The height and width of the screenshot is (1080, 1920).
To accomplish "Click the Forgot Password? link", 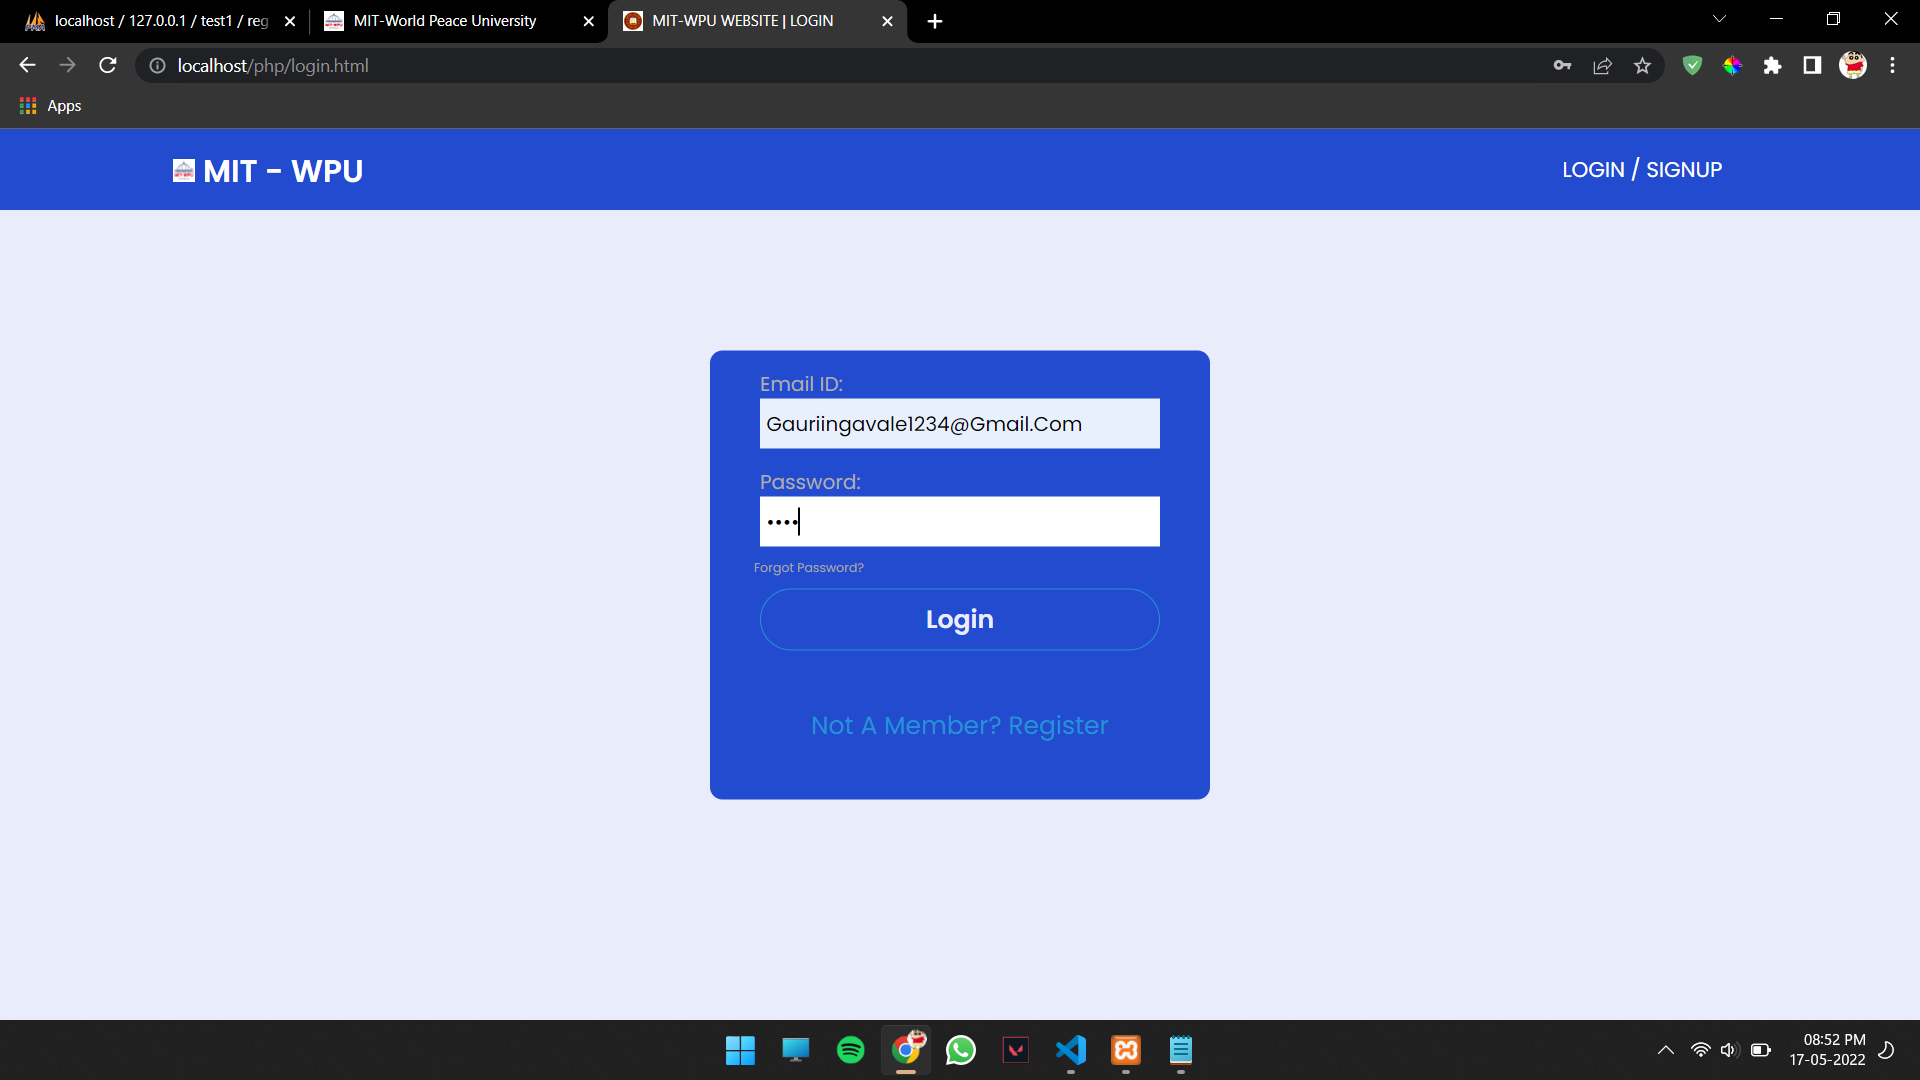I will pos(808,567).
